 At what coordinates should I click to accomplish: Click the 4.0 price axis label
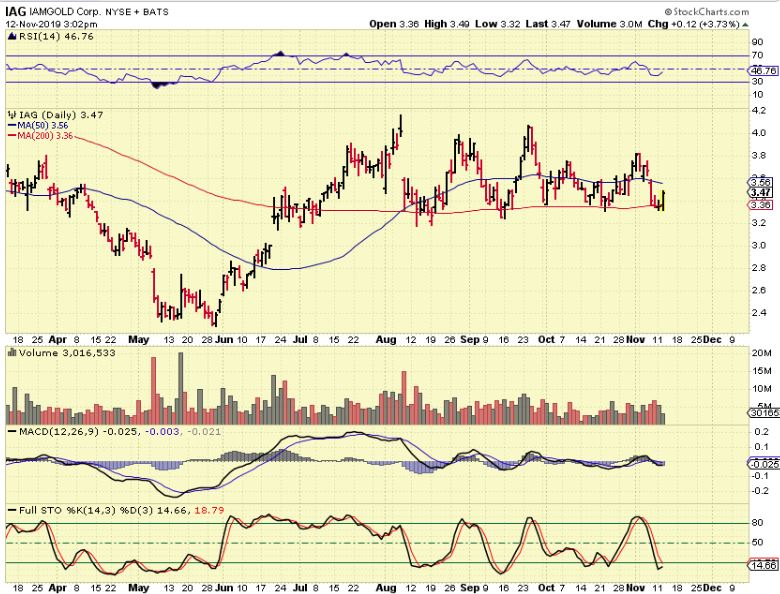tap(759, 133)
